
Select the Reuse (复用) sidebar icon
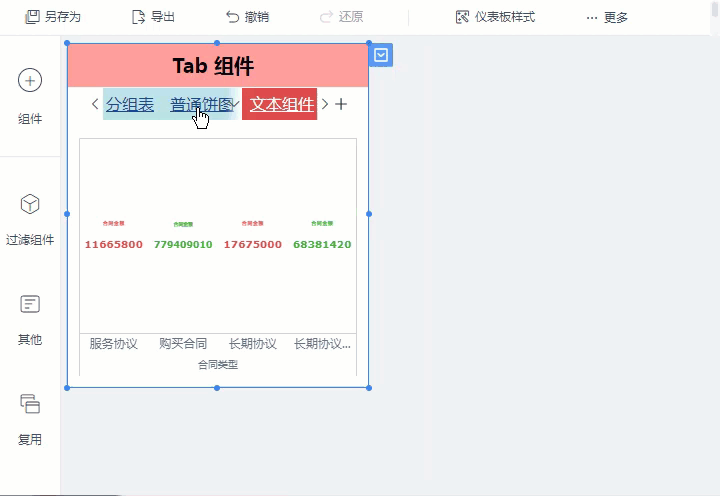30,404
